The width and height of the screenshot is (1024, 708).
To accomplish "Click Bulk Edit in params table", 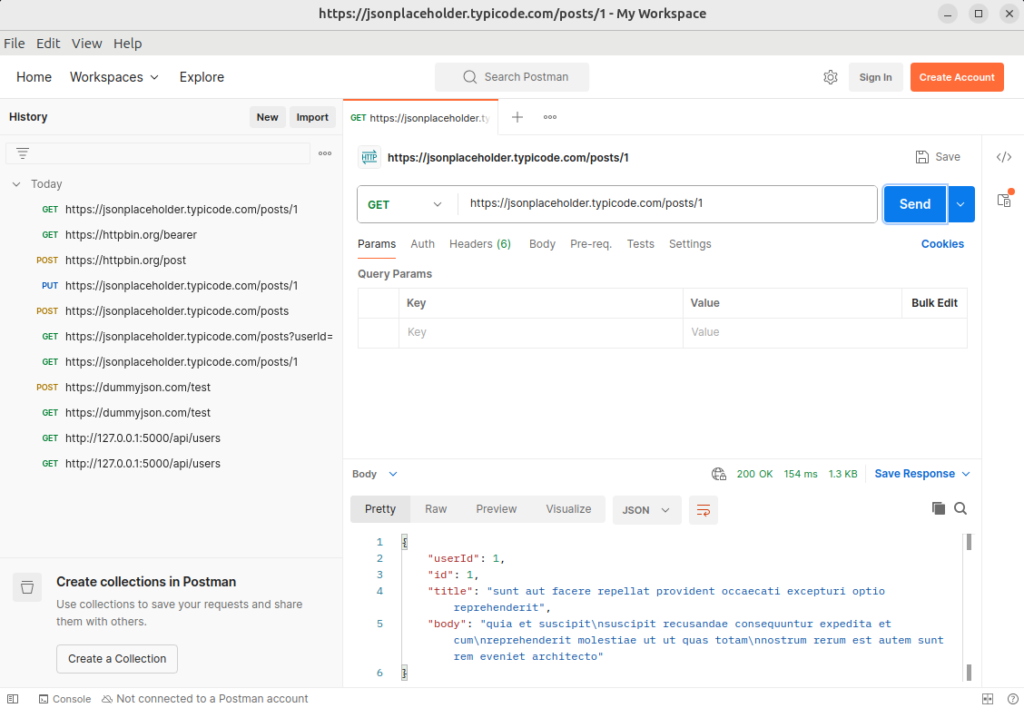I will point(934,303).
